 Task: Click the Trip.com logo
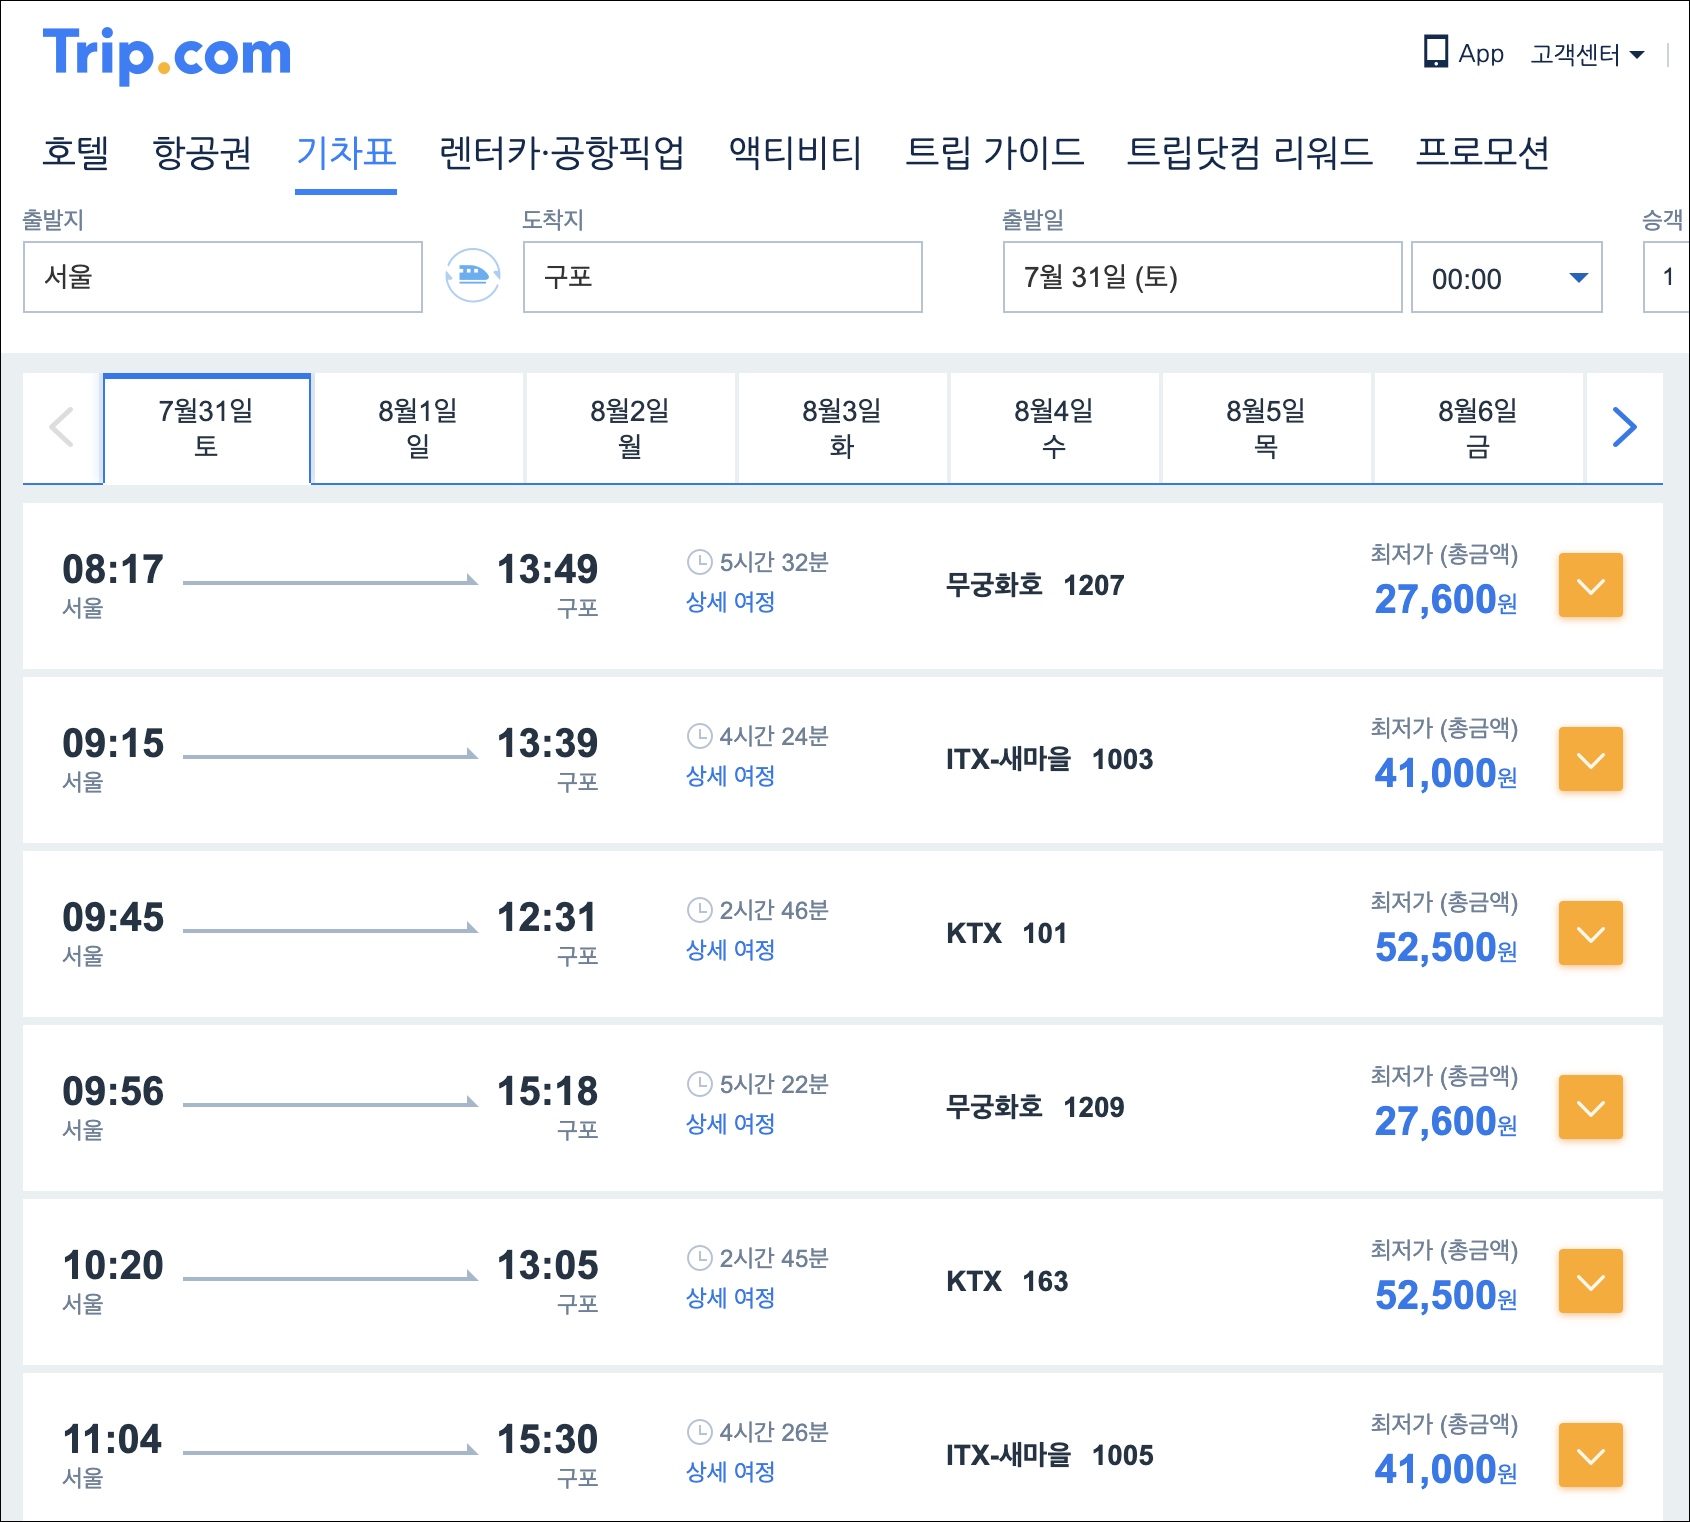[167, 55]
